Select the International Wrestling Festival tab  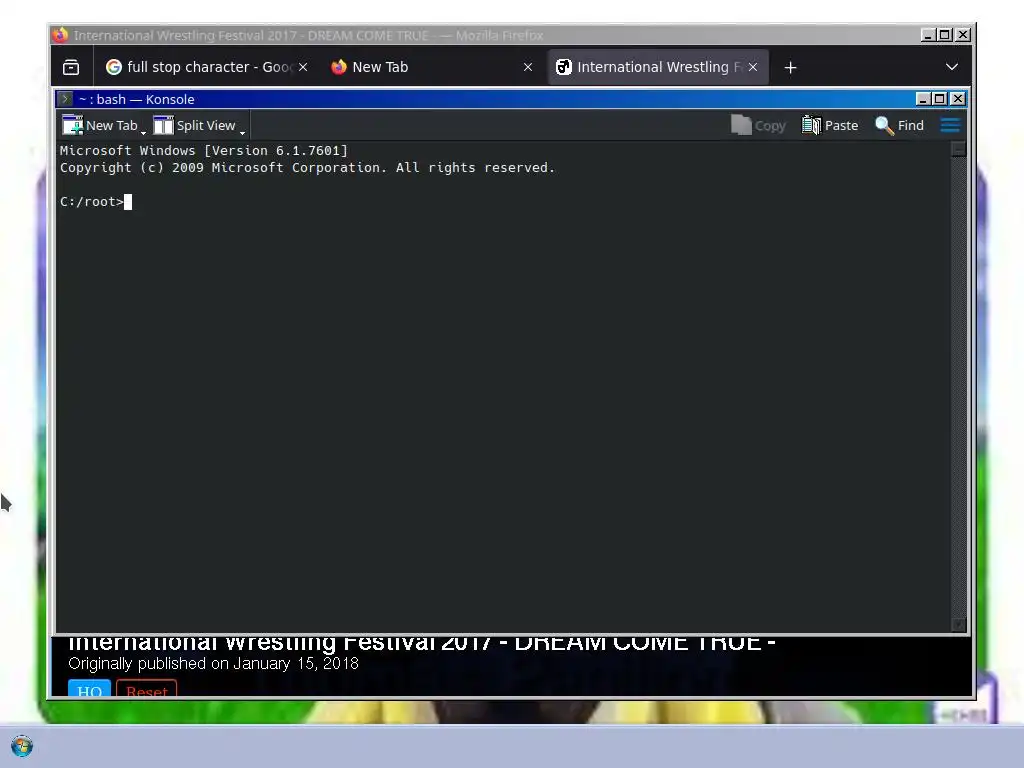(658, 67)
